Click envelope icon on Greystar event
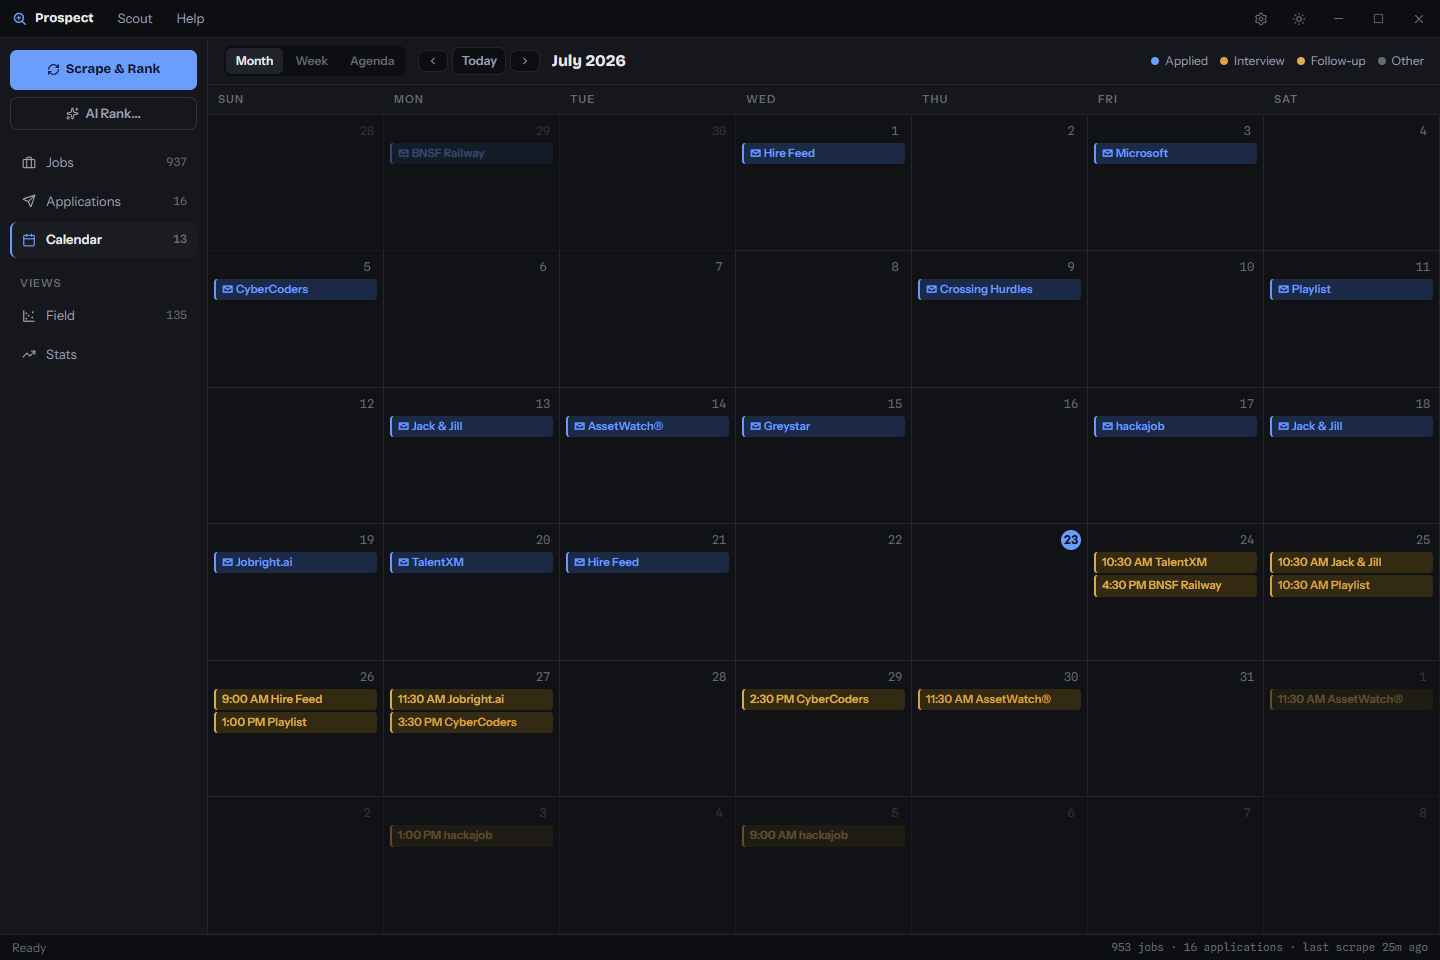The width and height of the screenshot is (1440, 960). coord(755,427)
